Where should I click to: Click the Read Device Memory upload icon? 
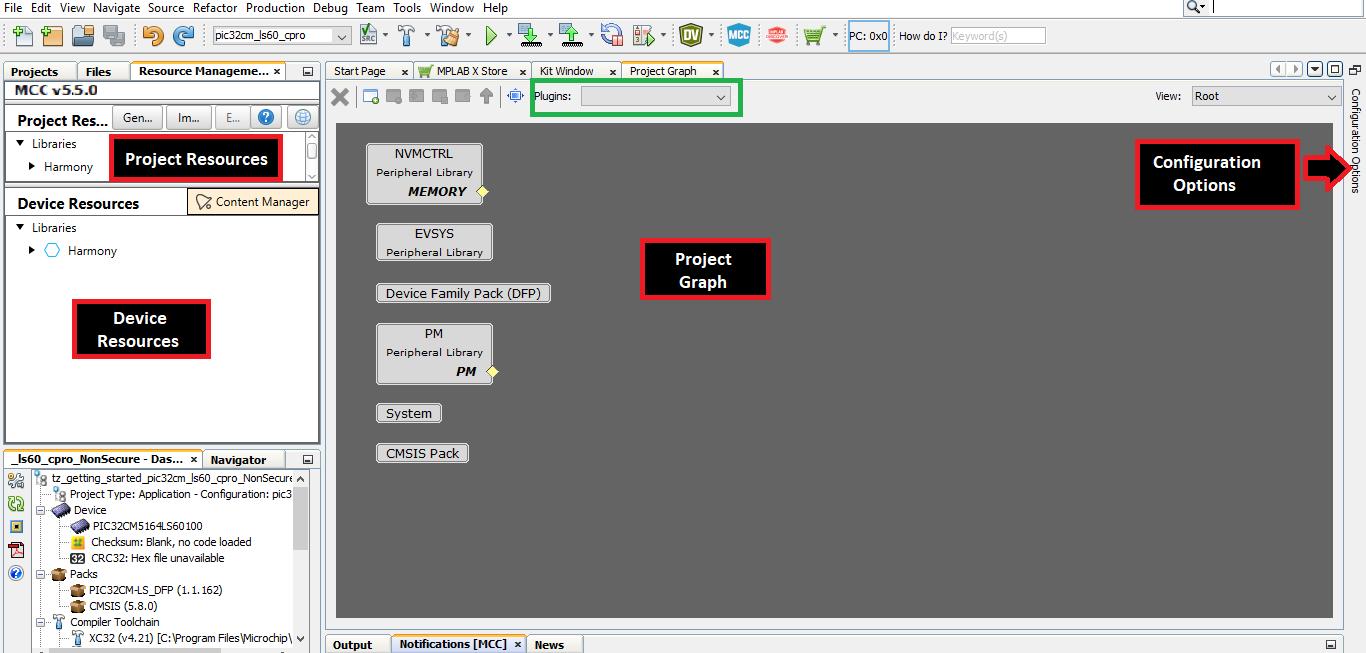pyautogui.click(x=571, y=36)
